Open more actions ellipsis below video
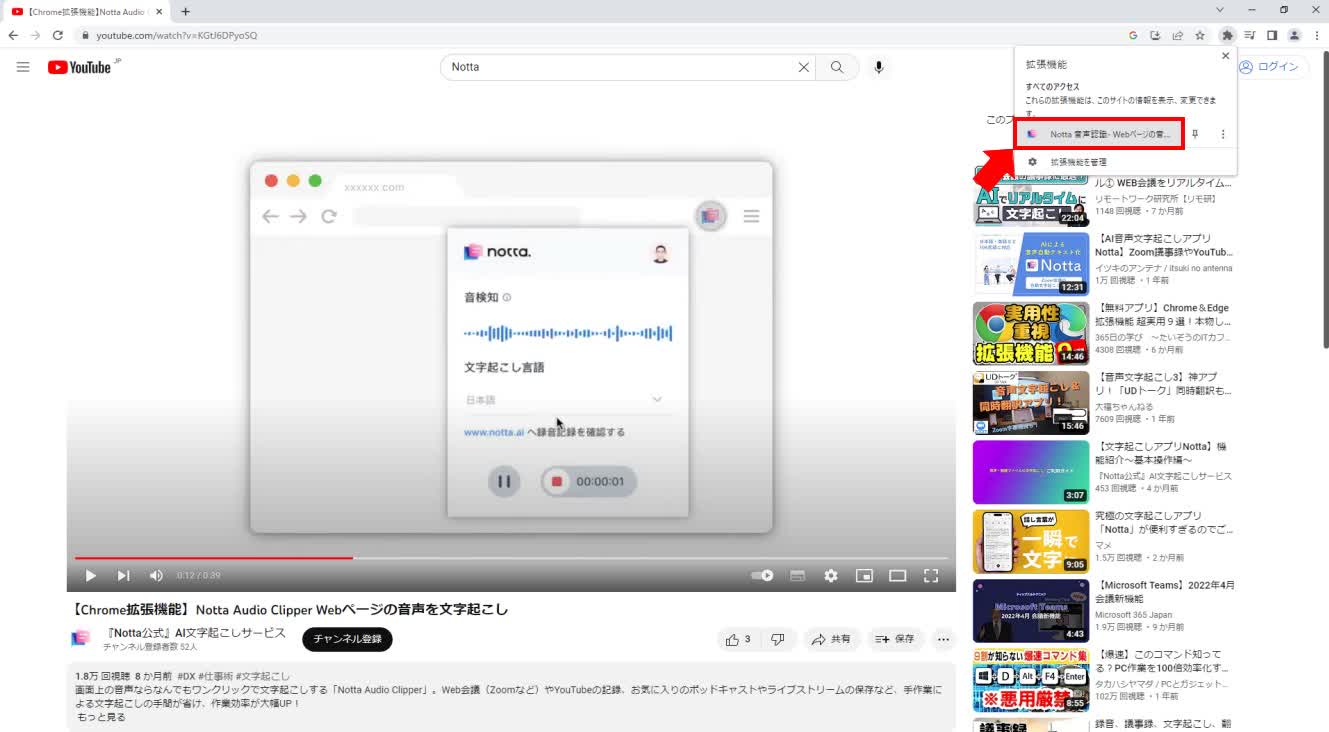The width and height of the screenshot is (1329, 732). coord(943,639)
